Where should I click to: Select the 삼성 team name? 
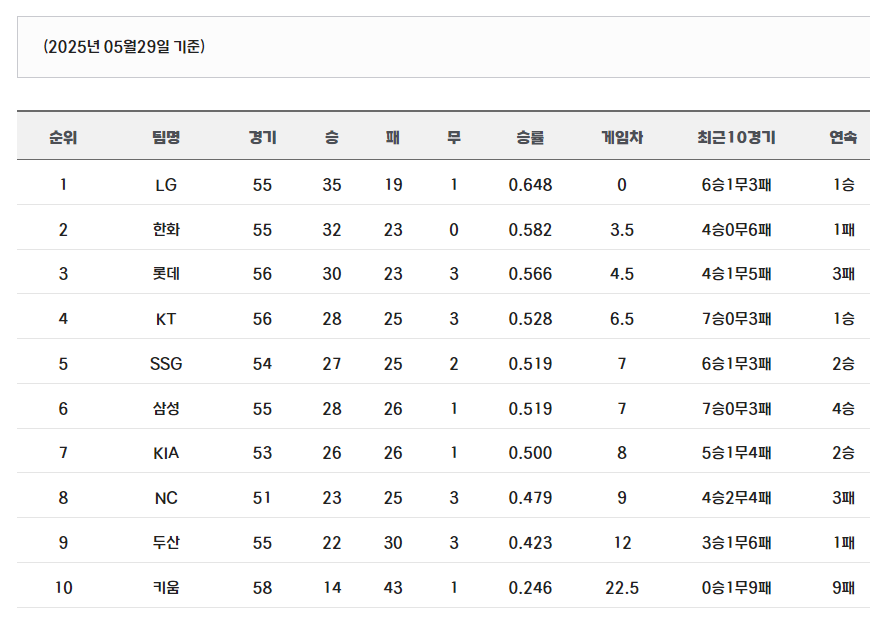[x=166, y=409]
